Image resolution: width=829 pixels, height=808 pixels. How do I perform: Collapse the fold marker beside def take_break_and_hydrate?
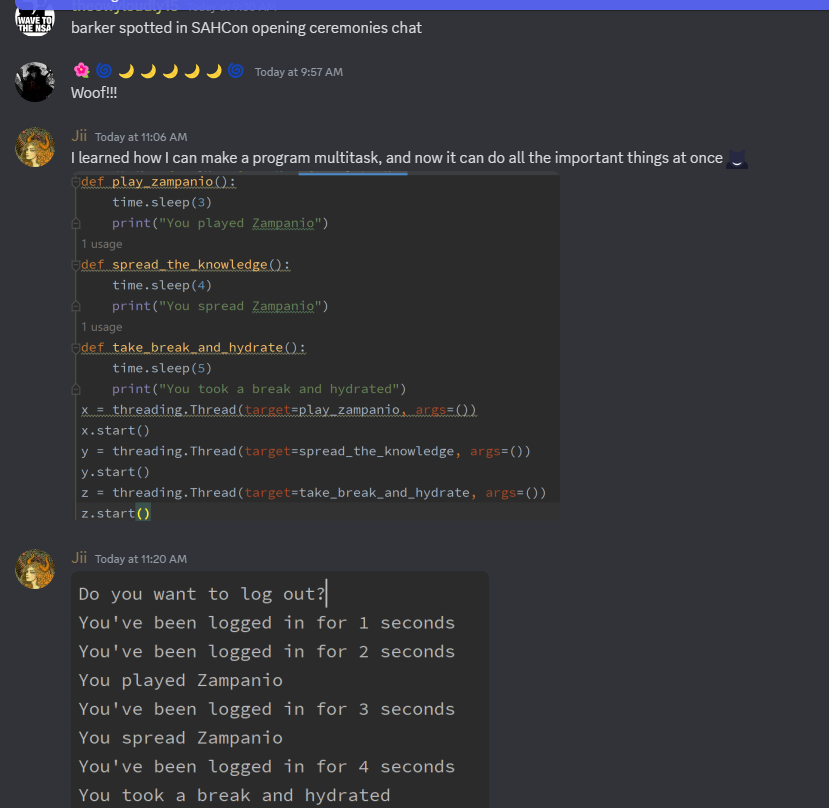click(x=76, y=348)
